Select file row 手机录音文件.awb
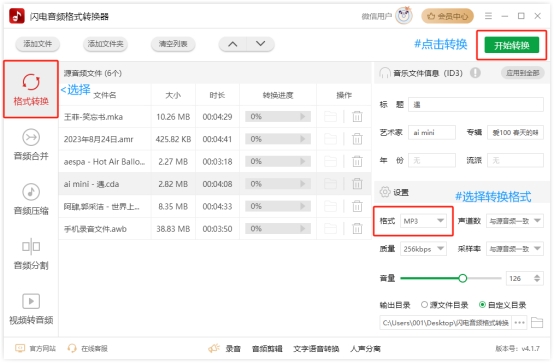 pyautogui.click(x=215, y=229)
